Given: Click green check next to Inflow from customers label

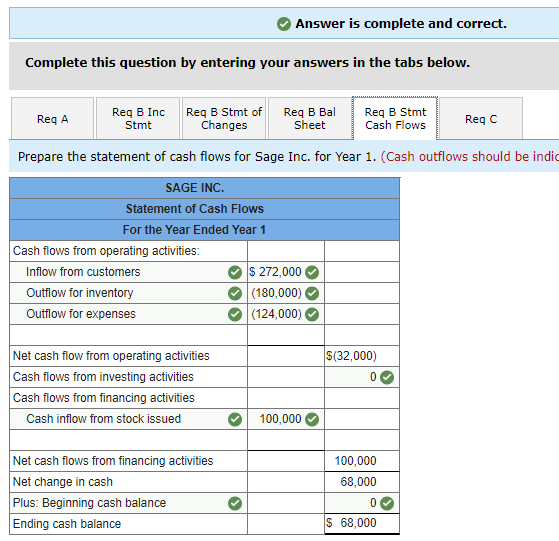Looking at the screenshot, I should [235, 273].
